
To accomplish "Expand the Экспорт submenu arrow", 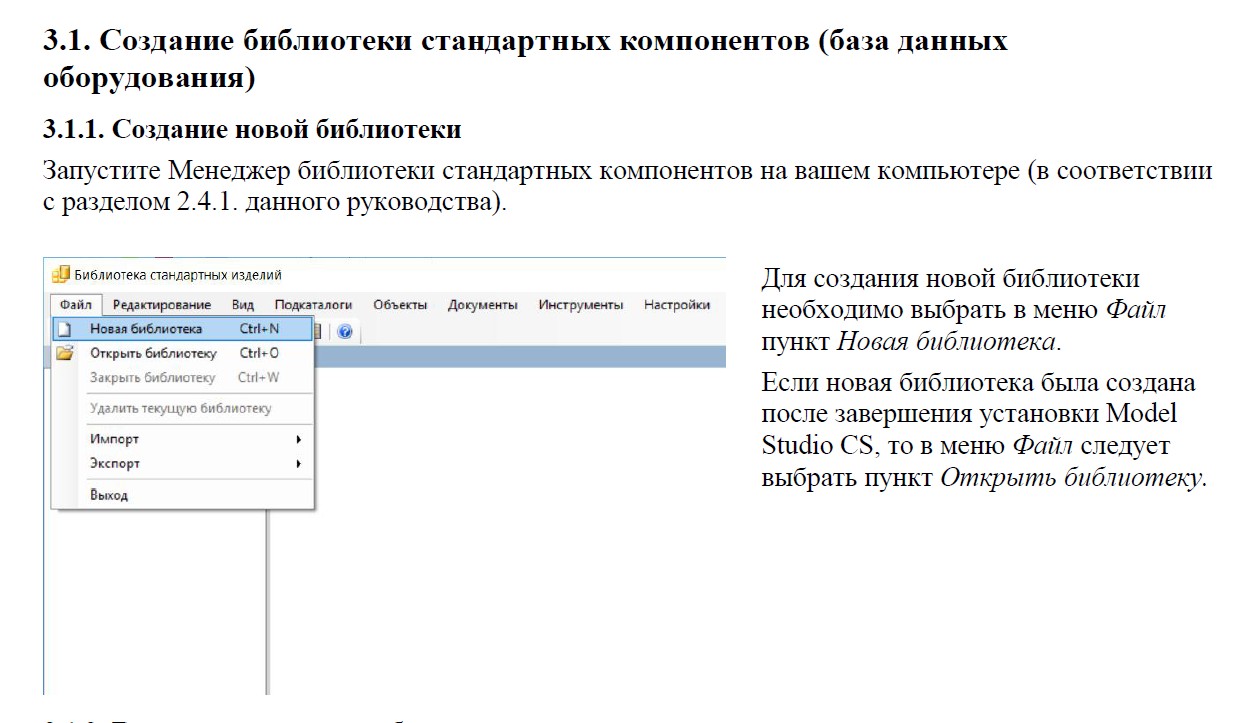I will pyautogui.click(x=298, y=464).
